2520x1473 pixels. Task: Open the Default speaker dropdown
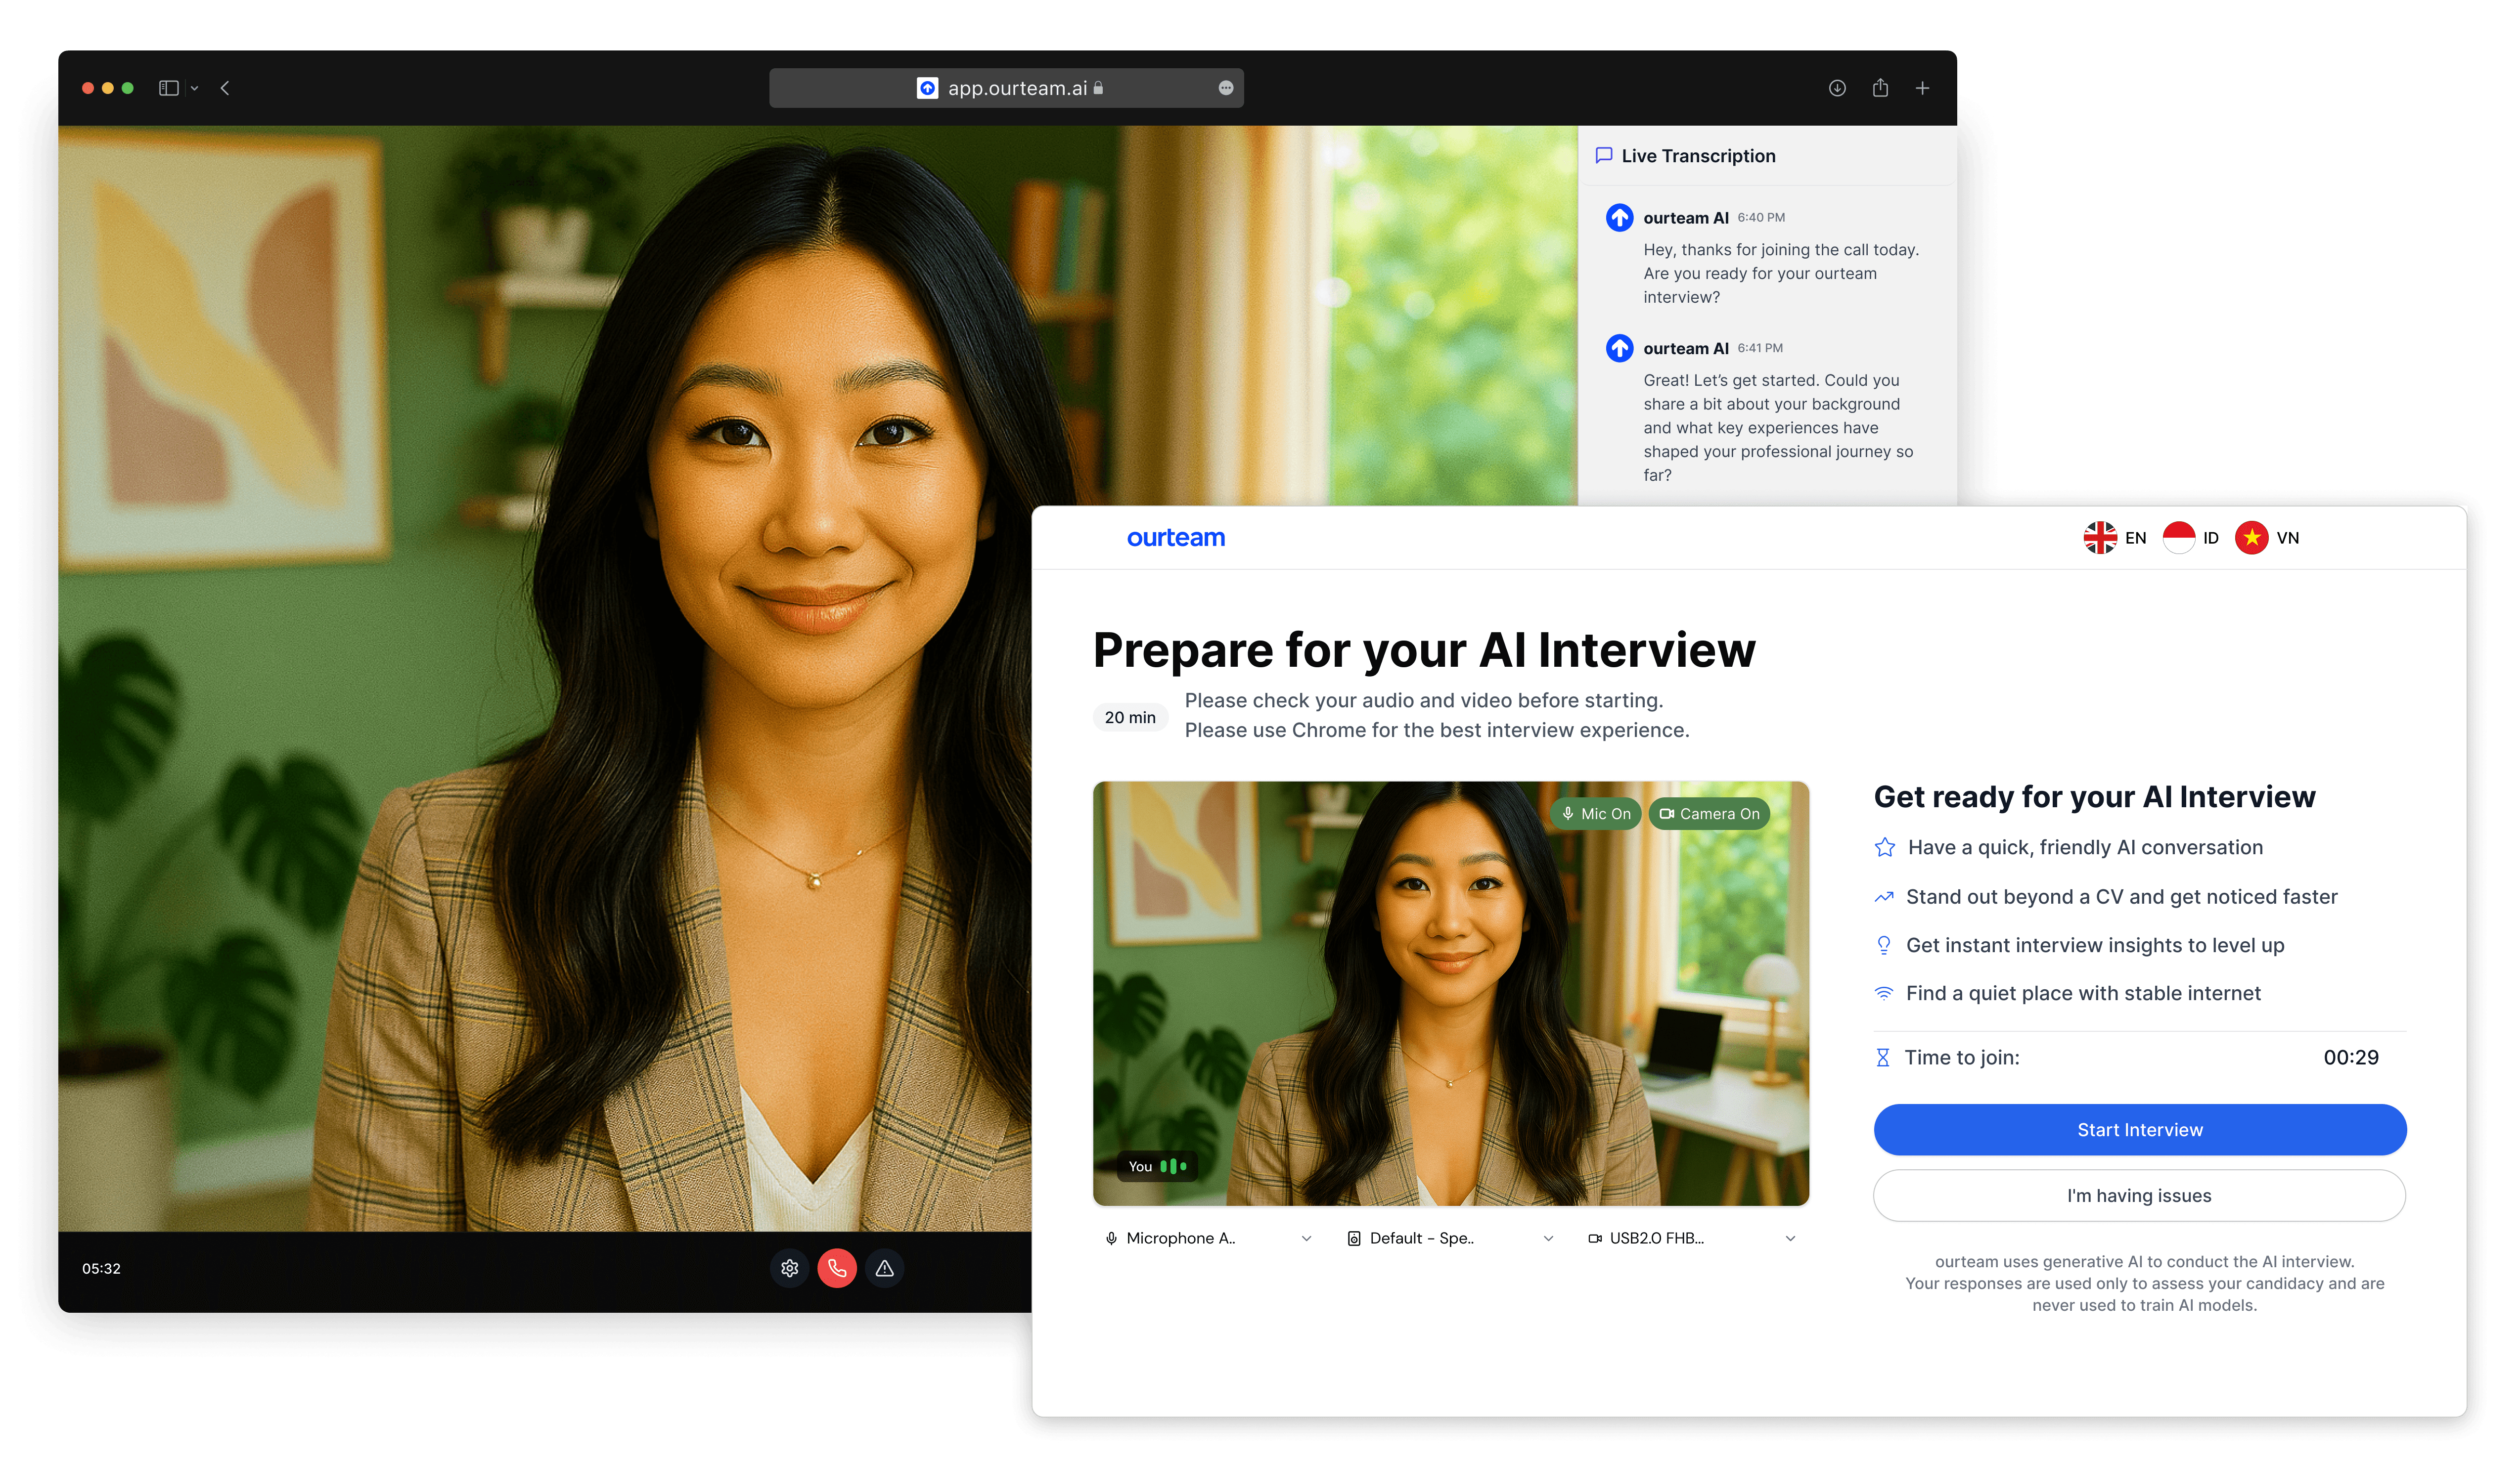click(x=1450, y=1238)
